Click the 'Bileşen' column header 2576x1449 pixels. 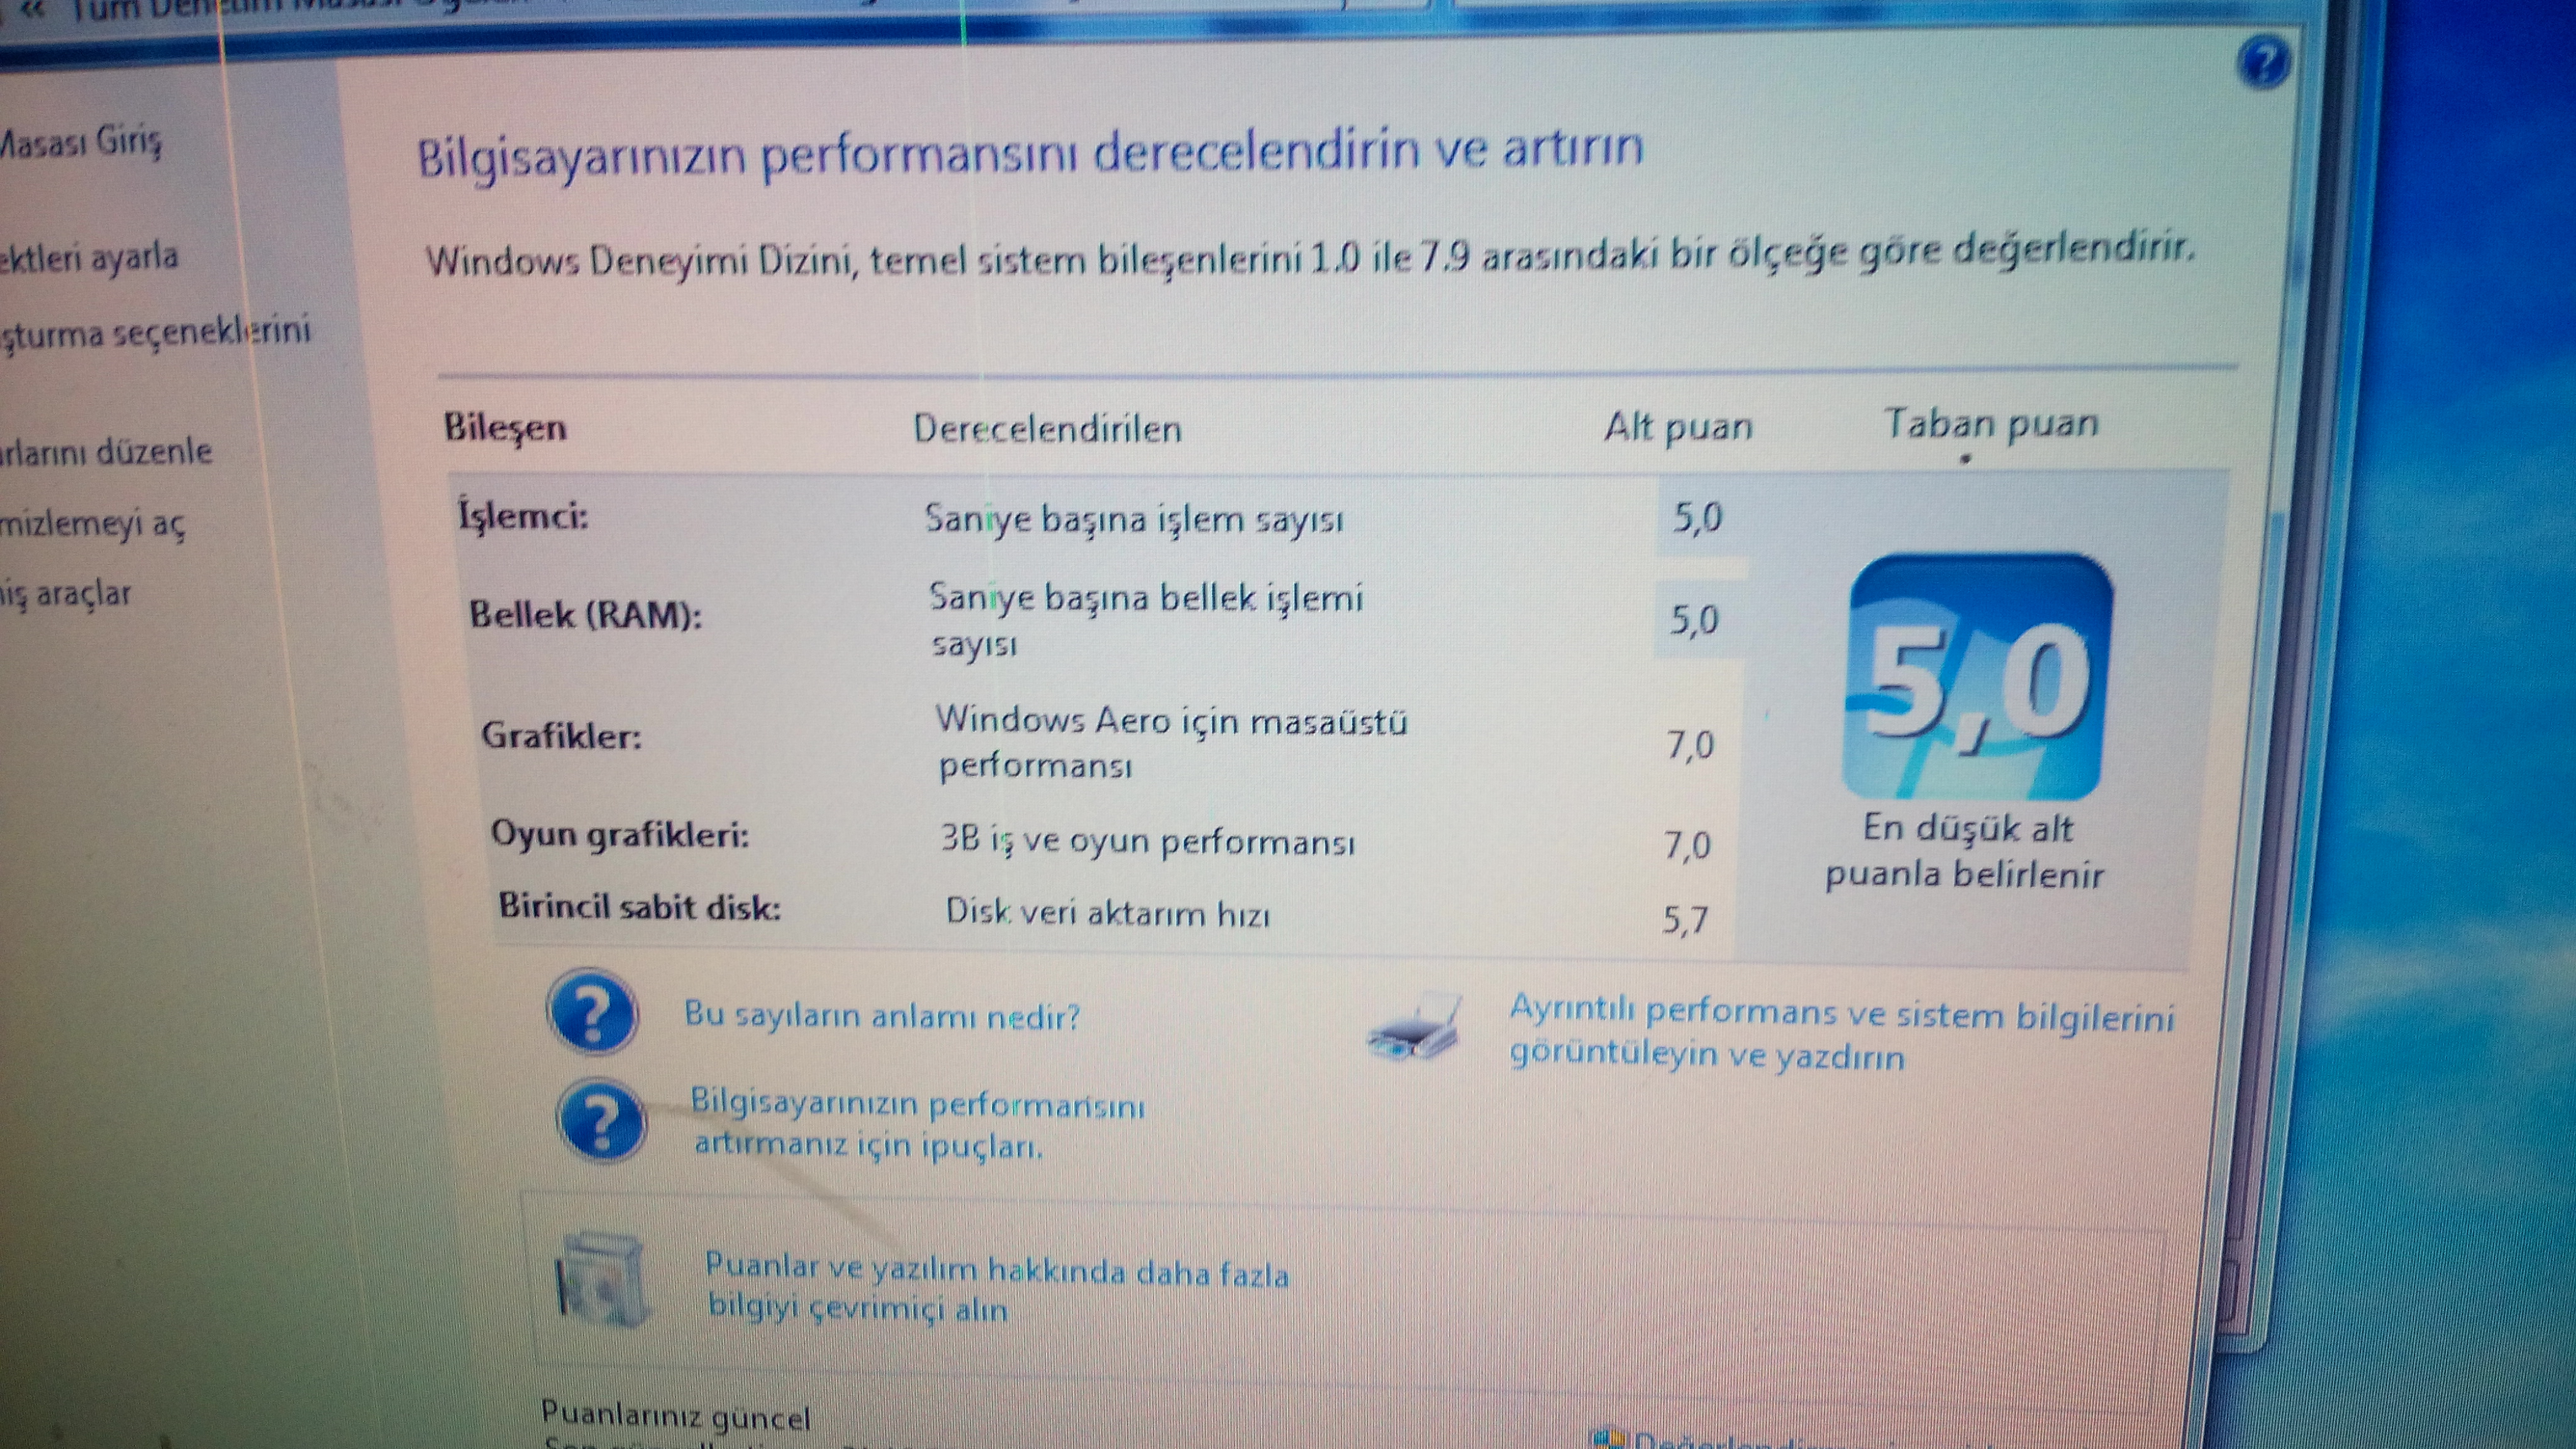505,429
